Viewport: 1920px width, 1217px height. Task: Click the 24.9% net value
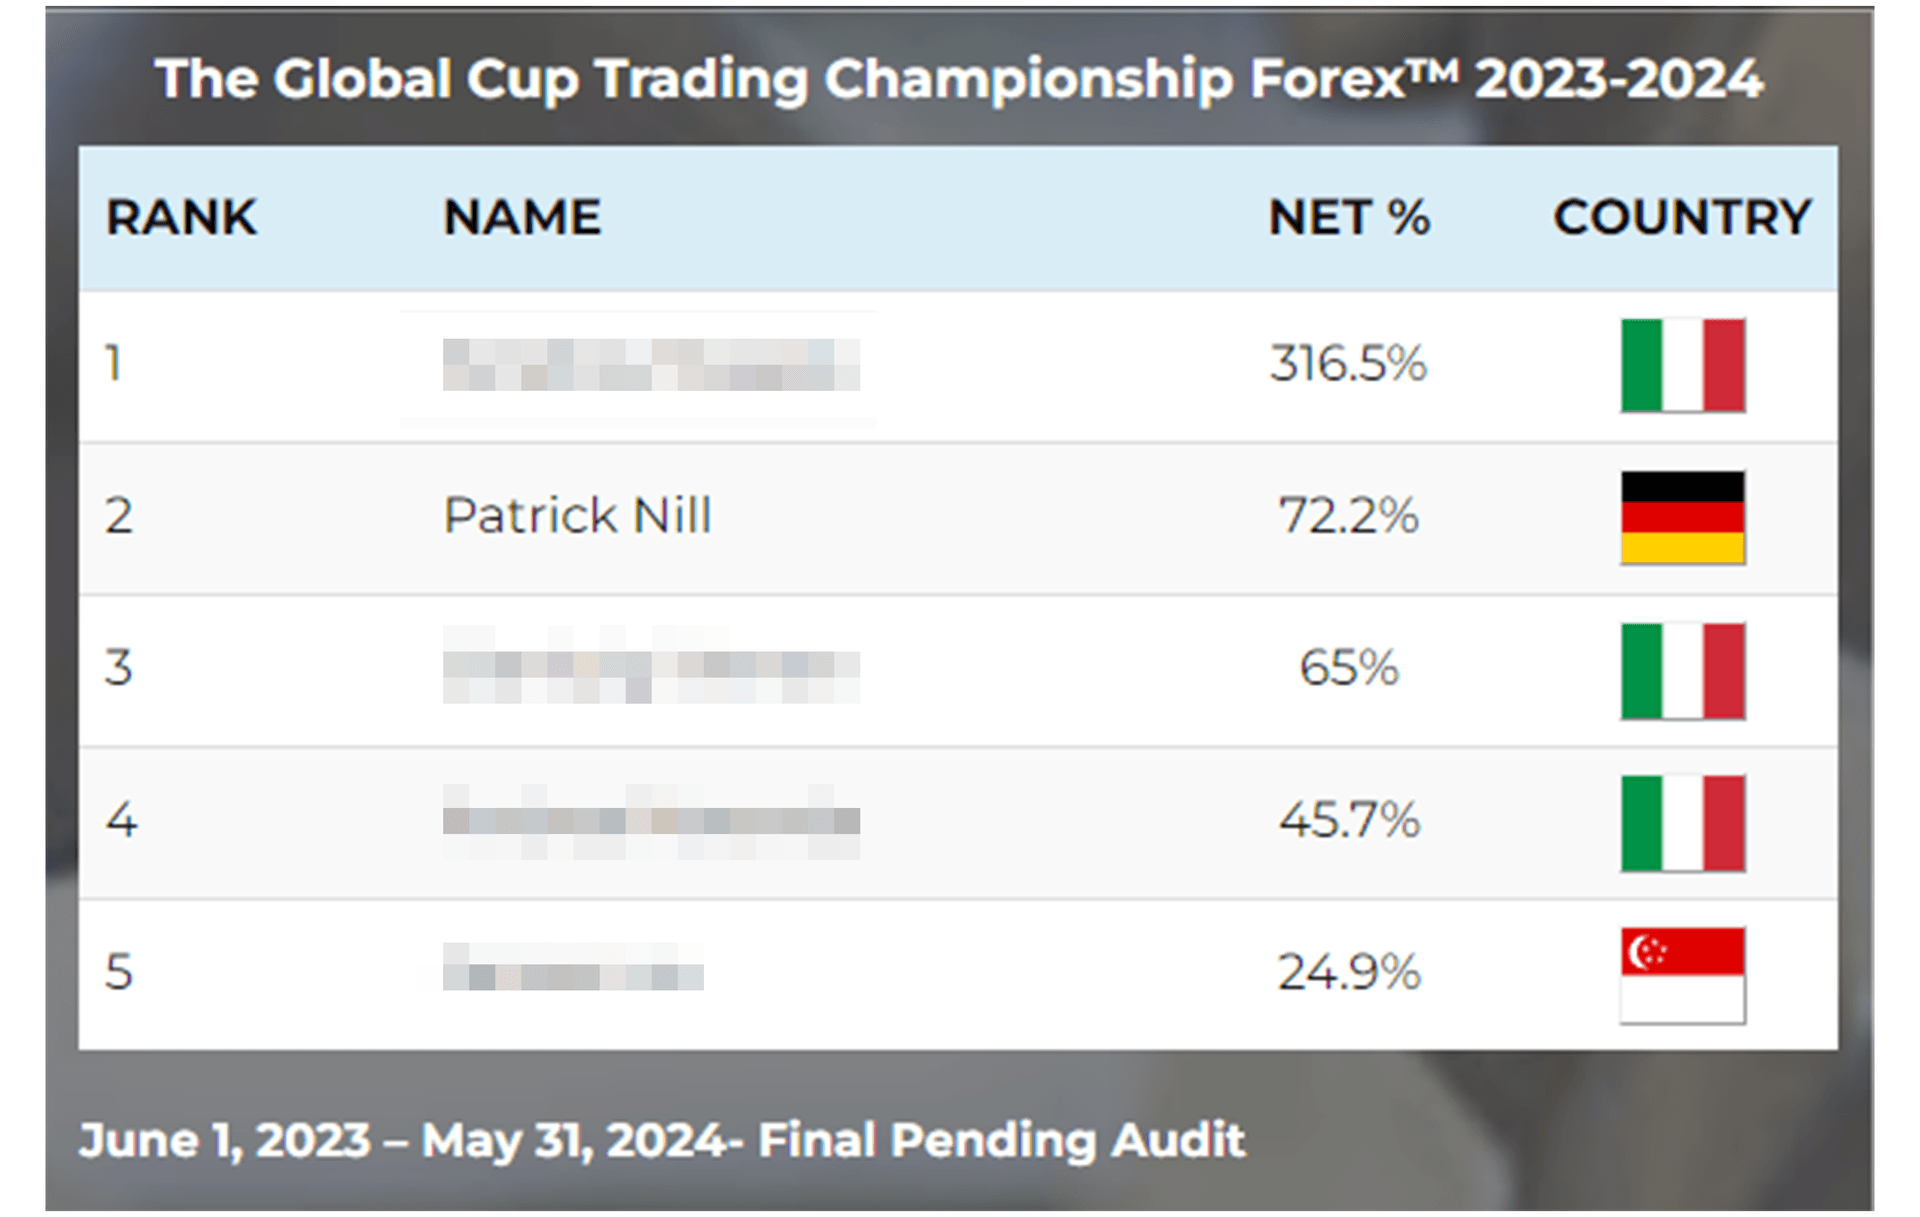click(1348, 972)
